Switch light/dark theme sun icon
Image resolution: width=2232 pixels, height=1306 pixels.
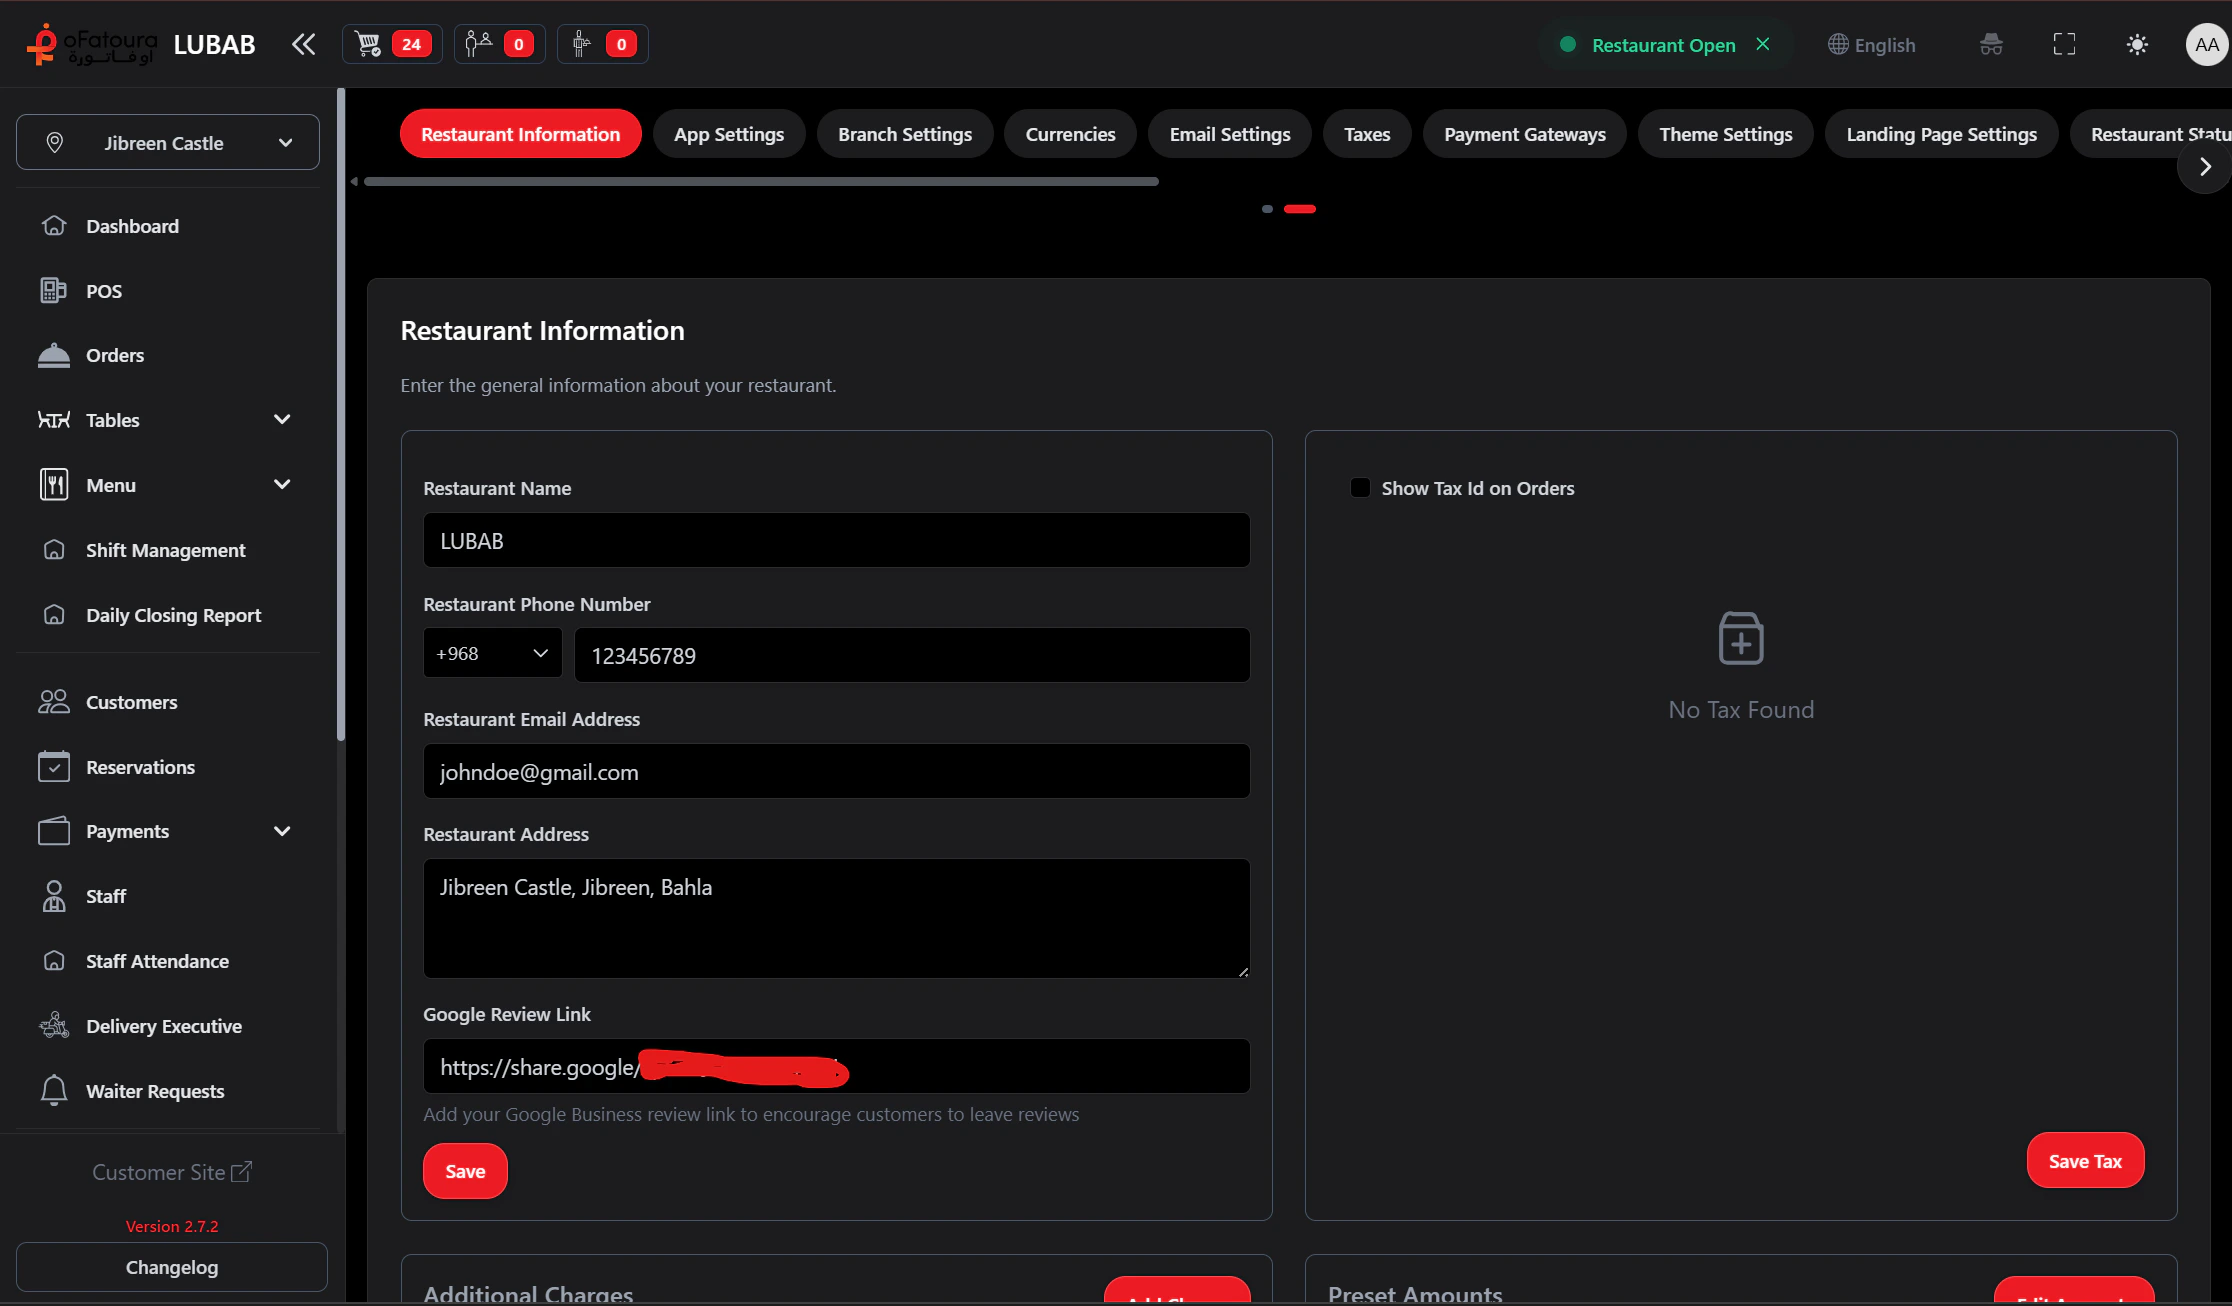(x=2137, y=44)
